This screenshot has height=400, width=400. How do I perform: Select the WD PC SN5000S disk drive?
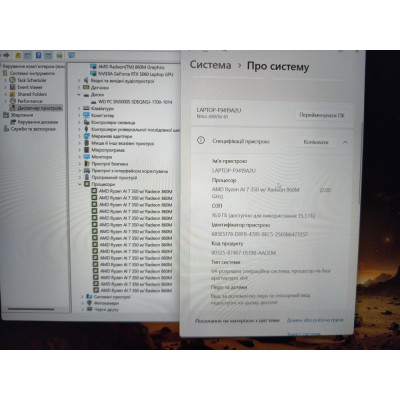tap(135, 102)
